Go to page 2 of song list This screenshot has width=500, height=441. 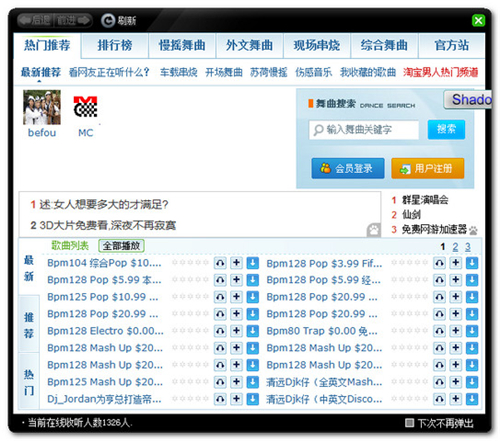[x=455, y=247]
